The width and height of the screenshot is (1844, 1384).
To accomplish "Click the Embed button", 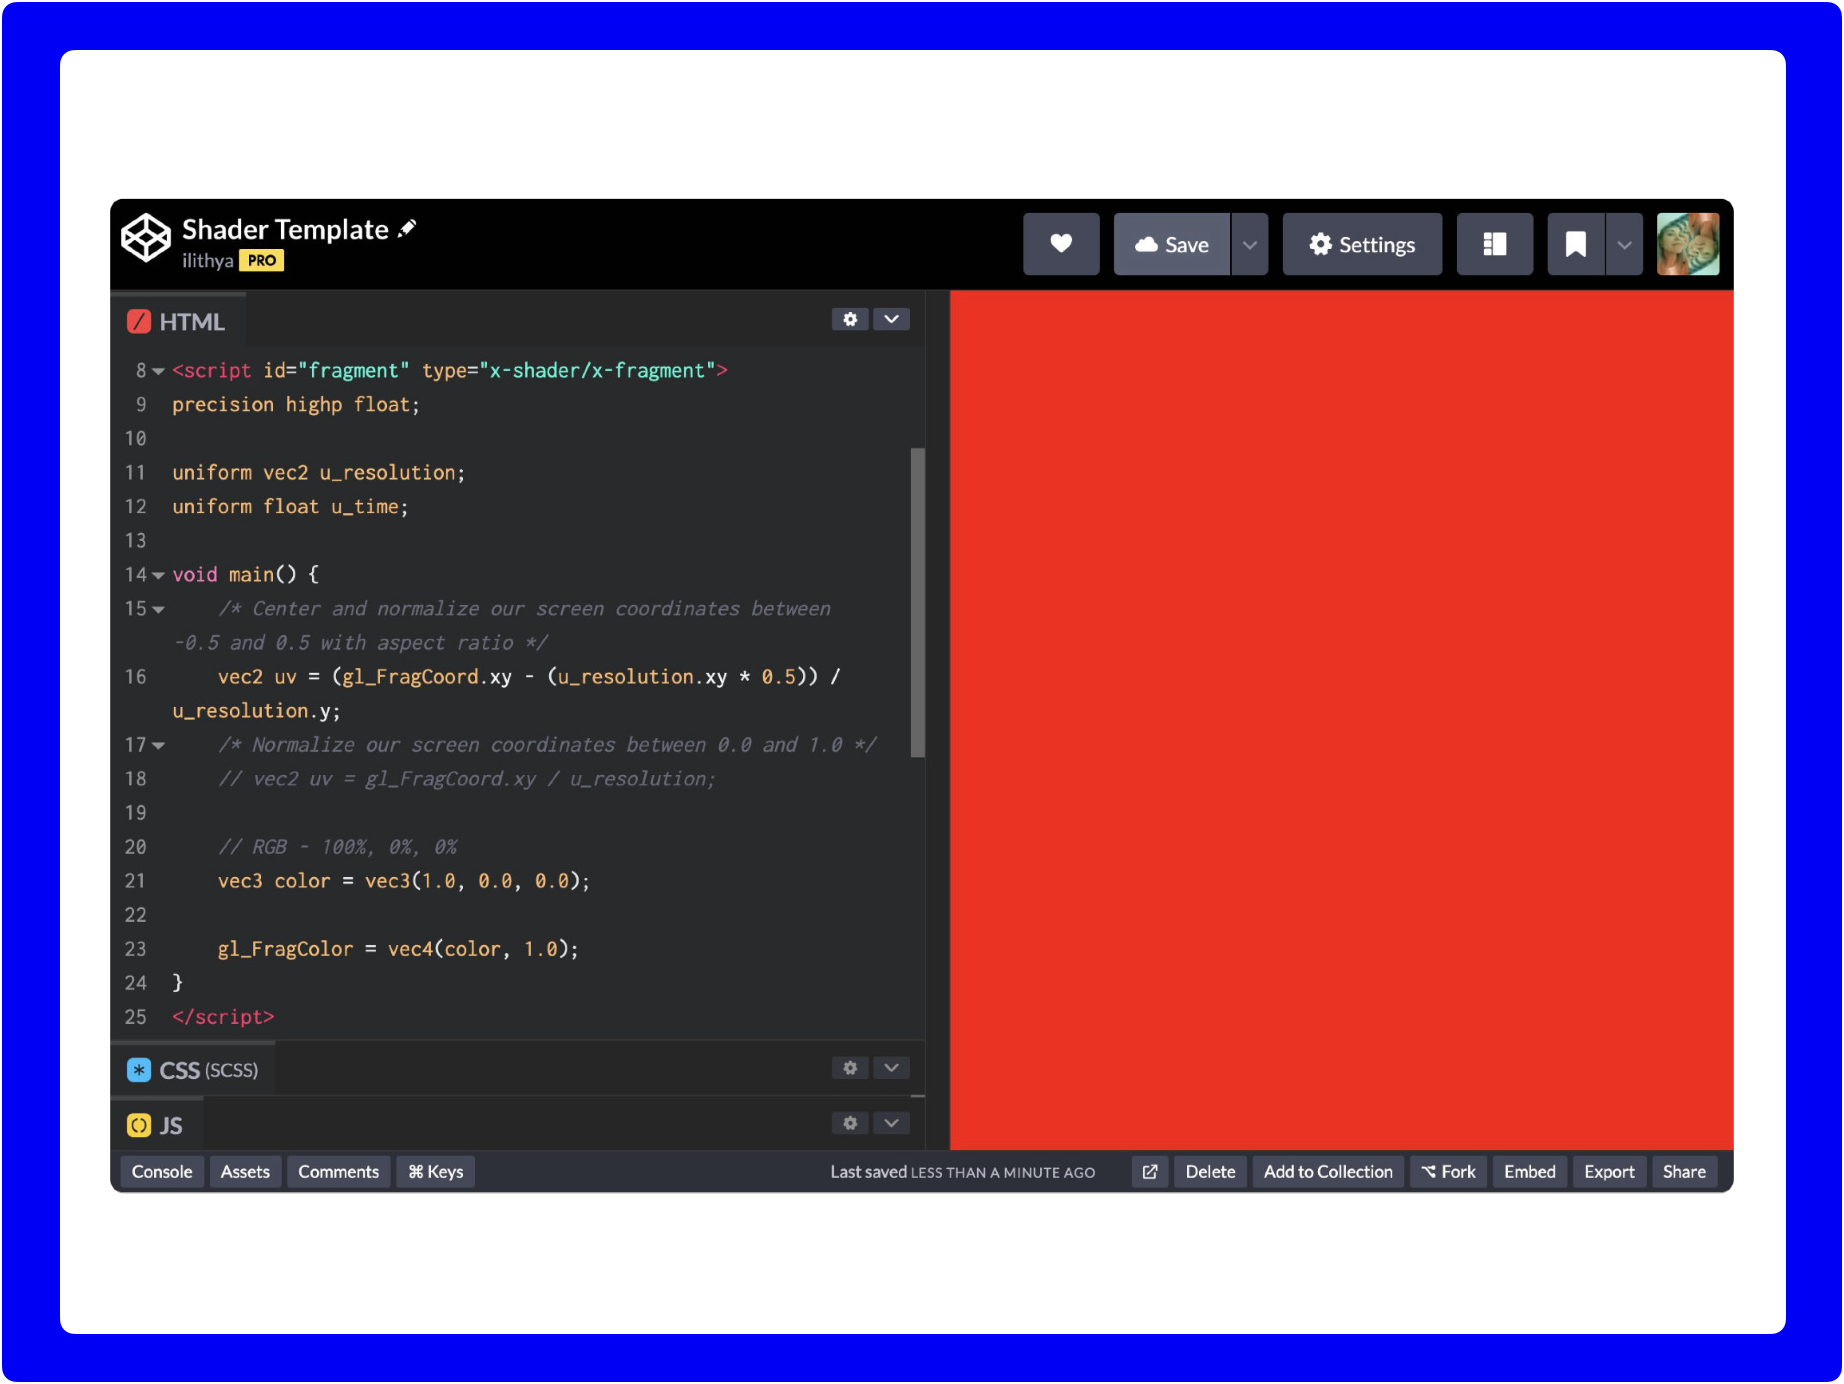I will 1529,1171.
